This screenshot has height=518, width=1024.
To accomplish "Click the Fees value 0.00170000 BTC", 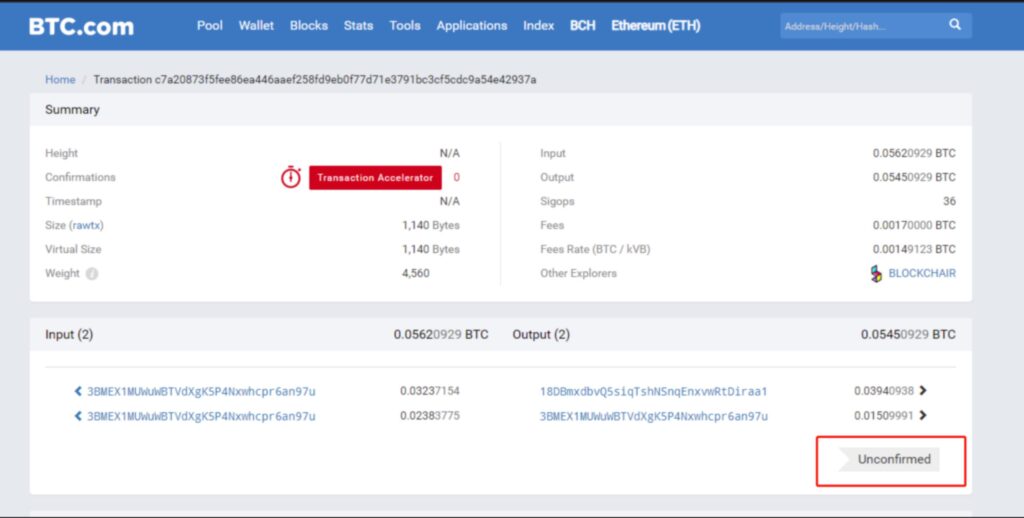I will point(914,225).
